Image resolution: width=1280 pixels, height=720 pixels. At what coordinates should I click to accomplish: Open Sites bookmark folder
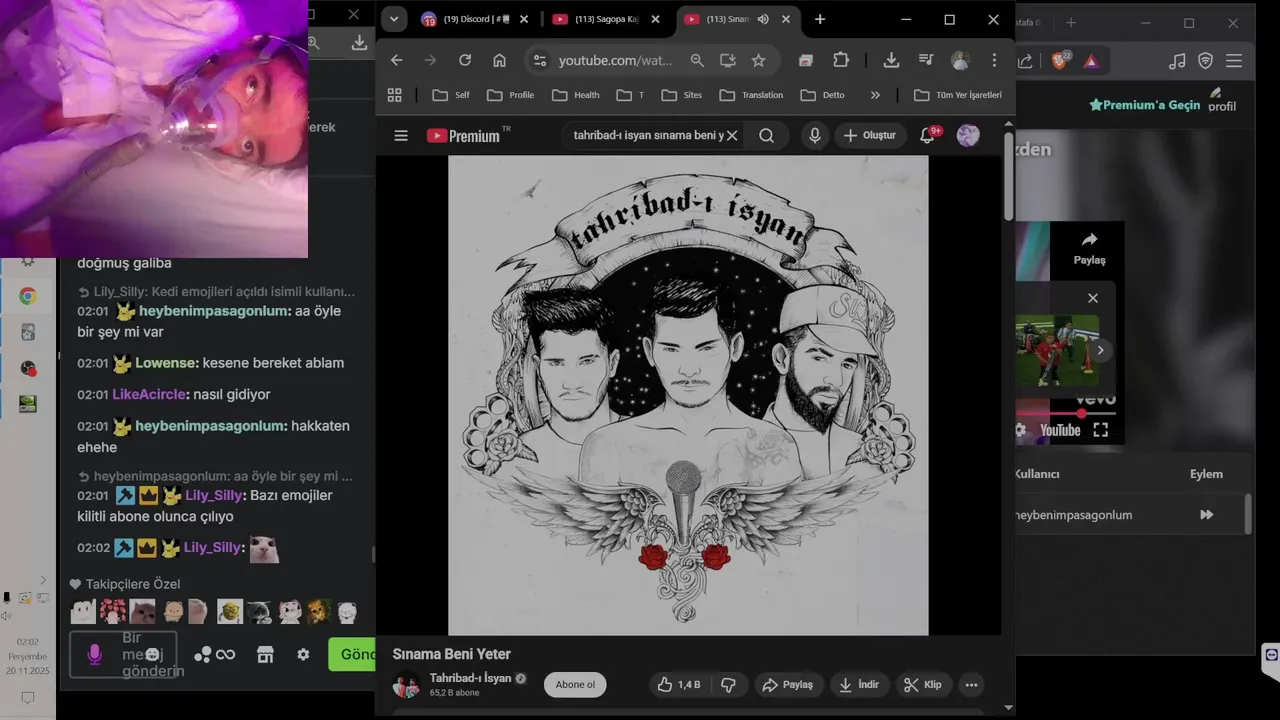pyautogui.click(x=682, y=95)
